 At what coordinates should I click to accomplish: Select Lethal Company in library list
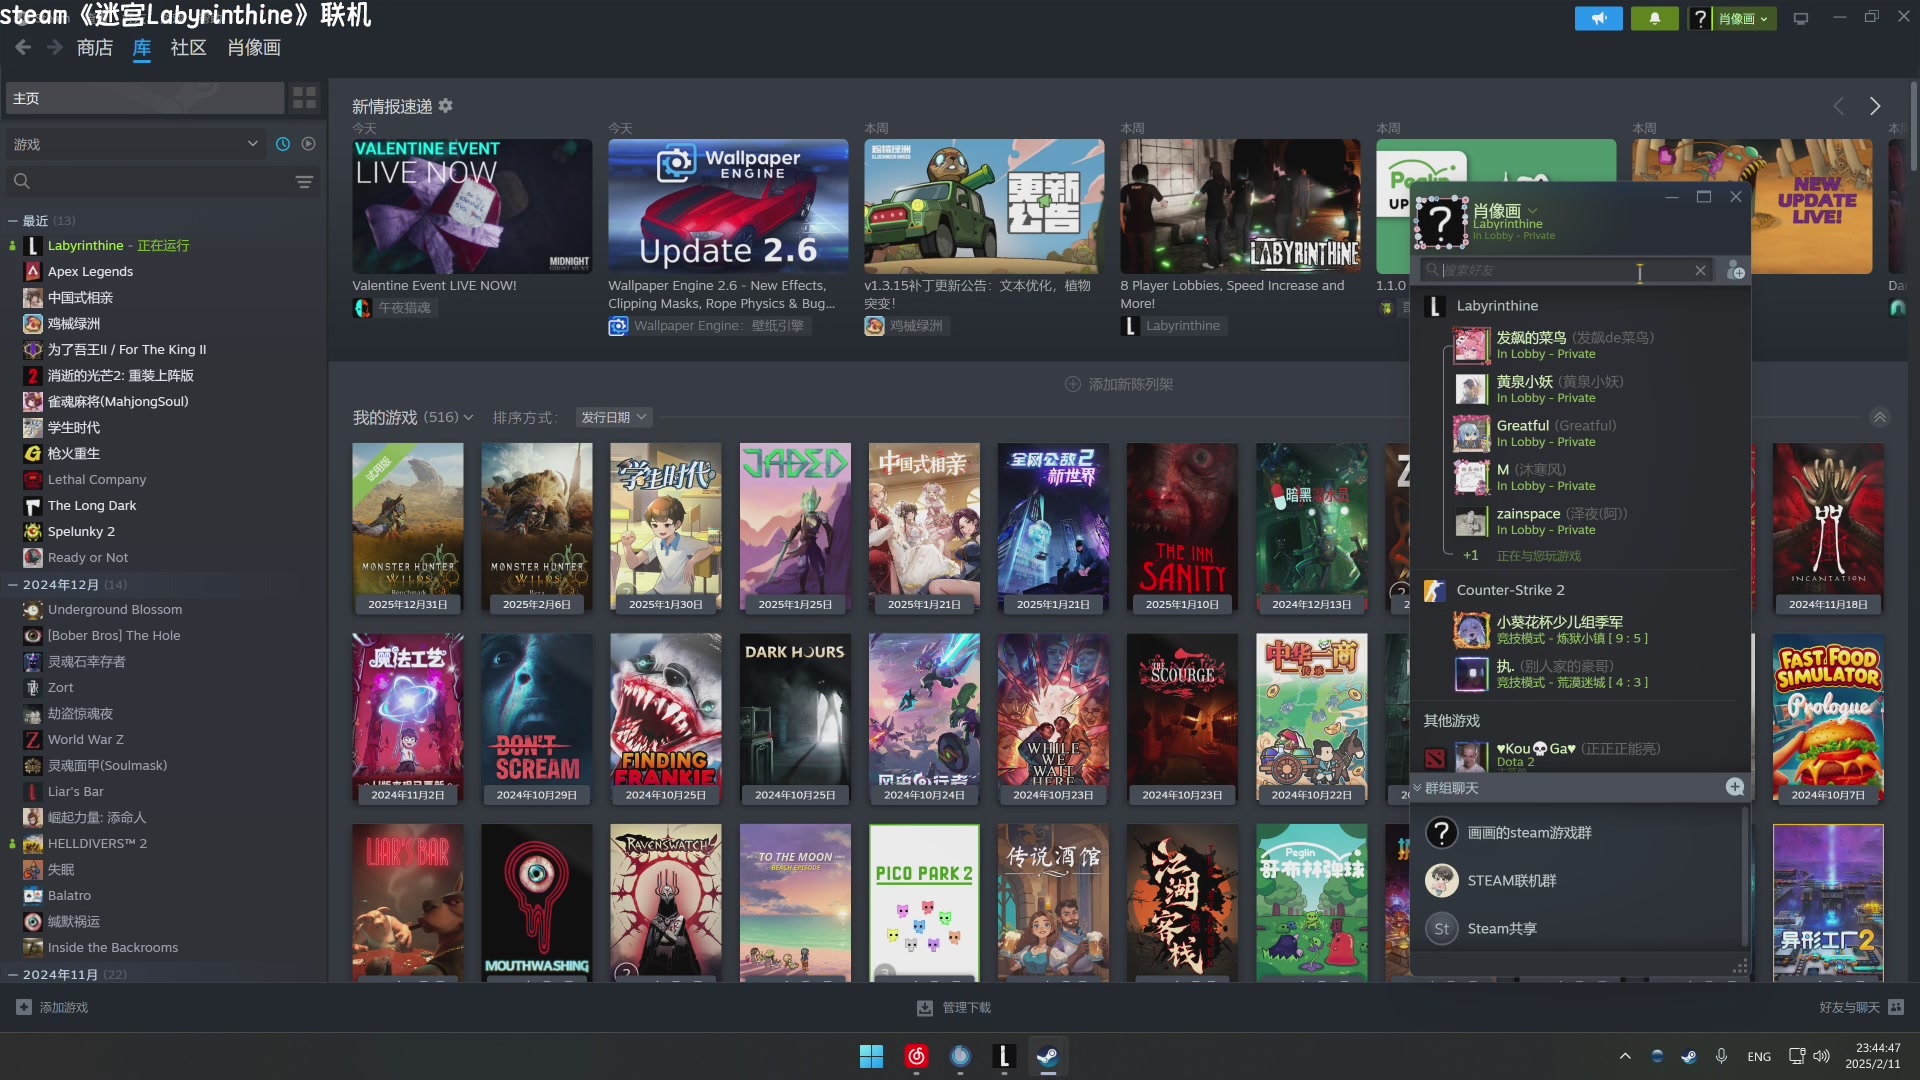pyautogui.click(x=96, y=480)
